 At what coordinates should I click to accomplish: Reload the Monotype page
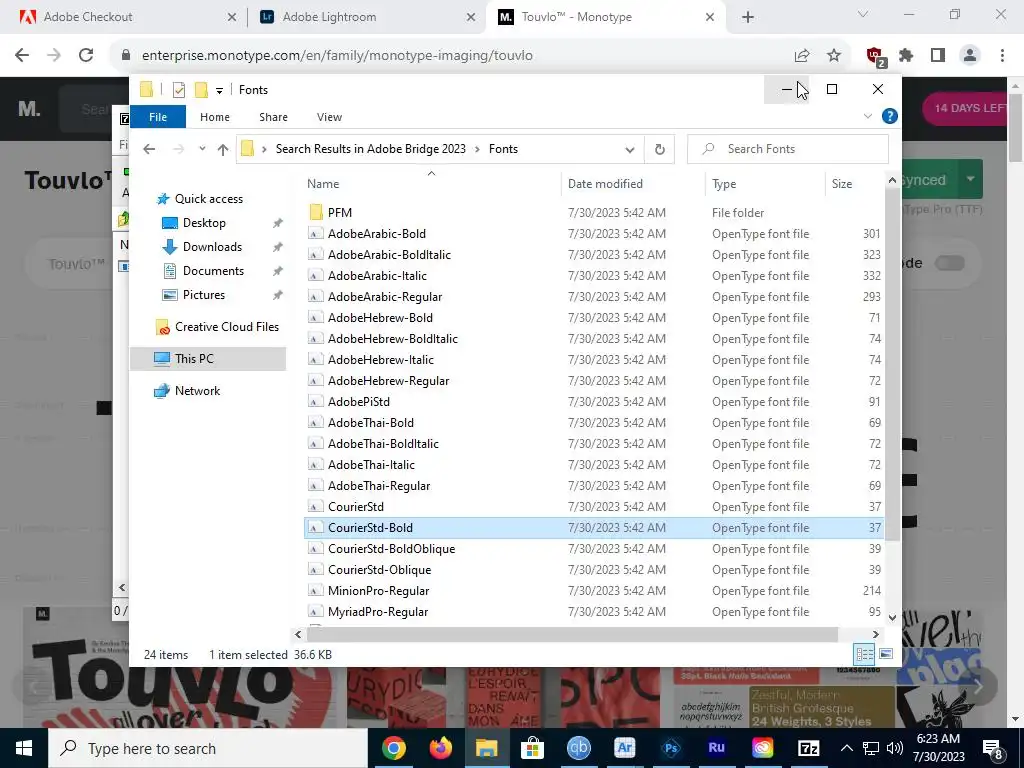[86, 56]
